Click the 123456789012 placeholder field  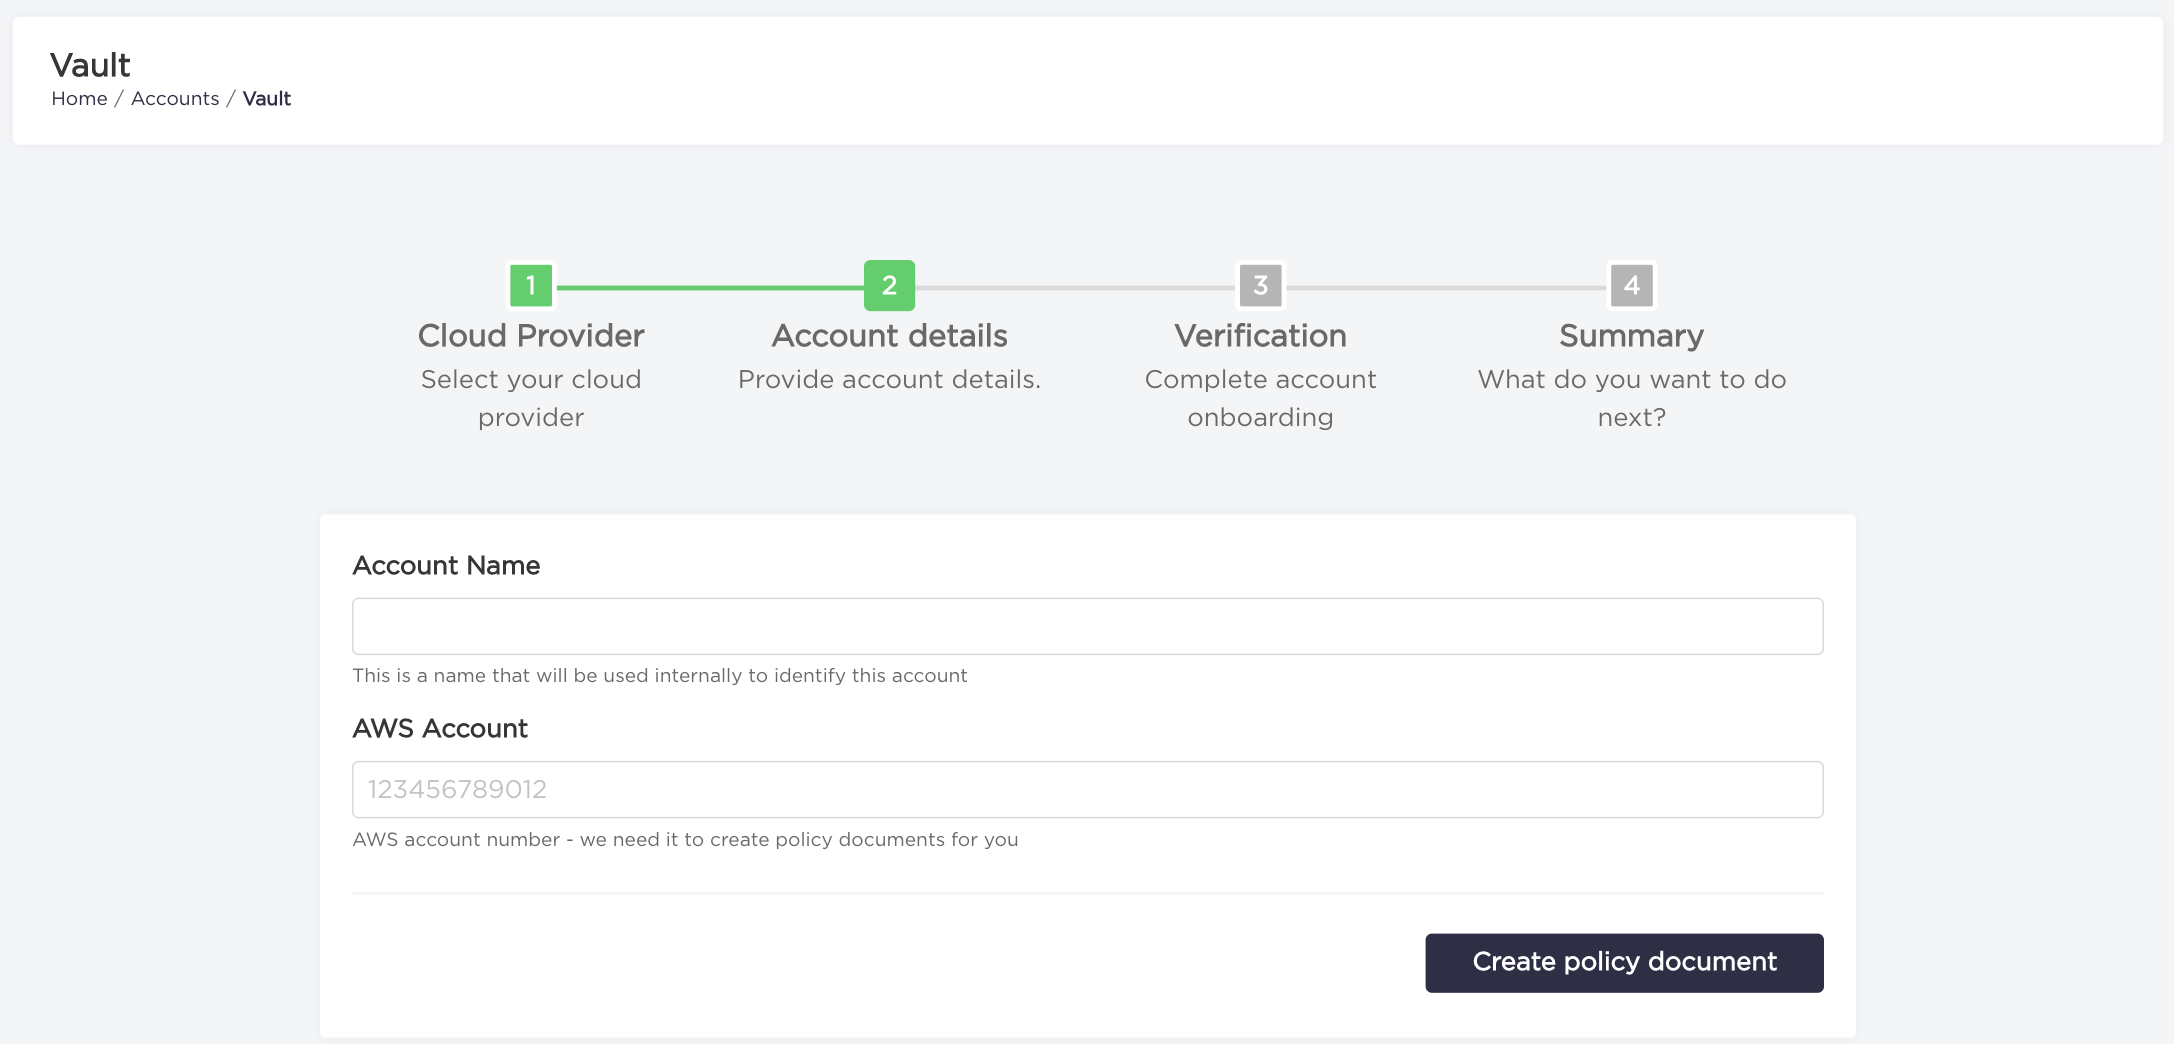[x=1087, y=789]
